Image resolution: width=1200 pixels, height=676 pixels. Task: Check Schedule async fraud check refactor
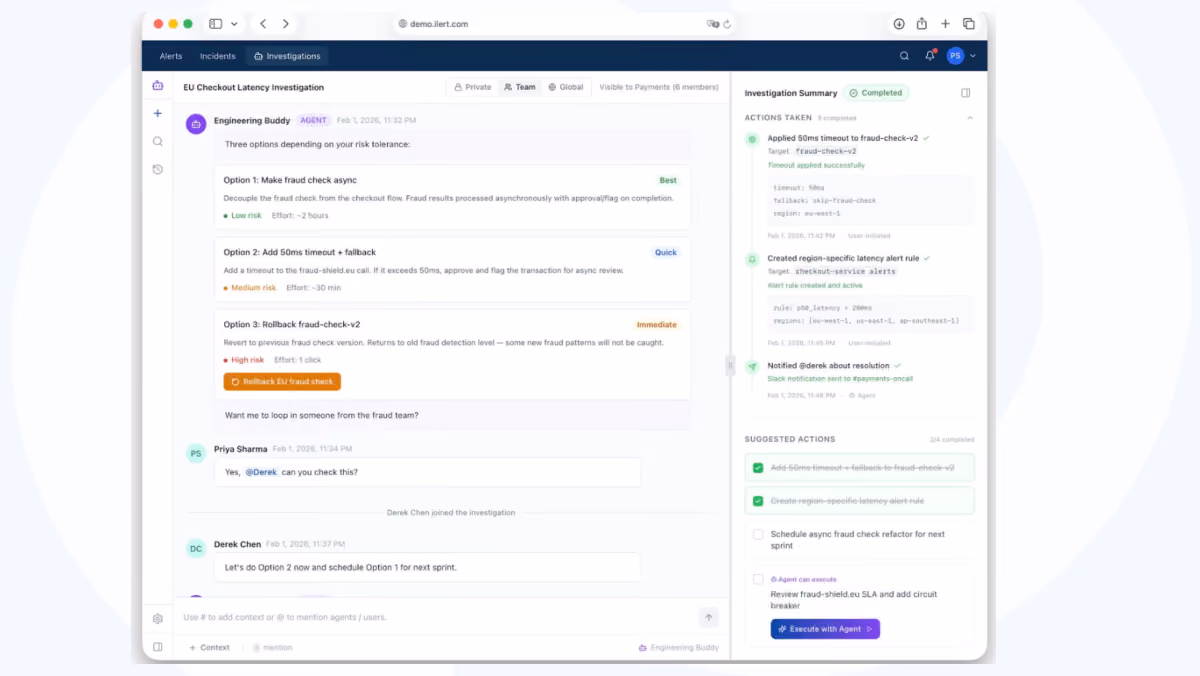758,534
